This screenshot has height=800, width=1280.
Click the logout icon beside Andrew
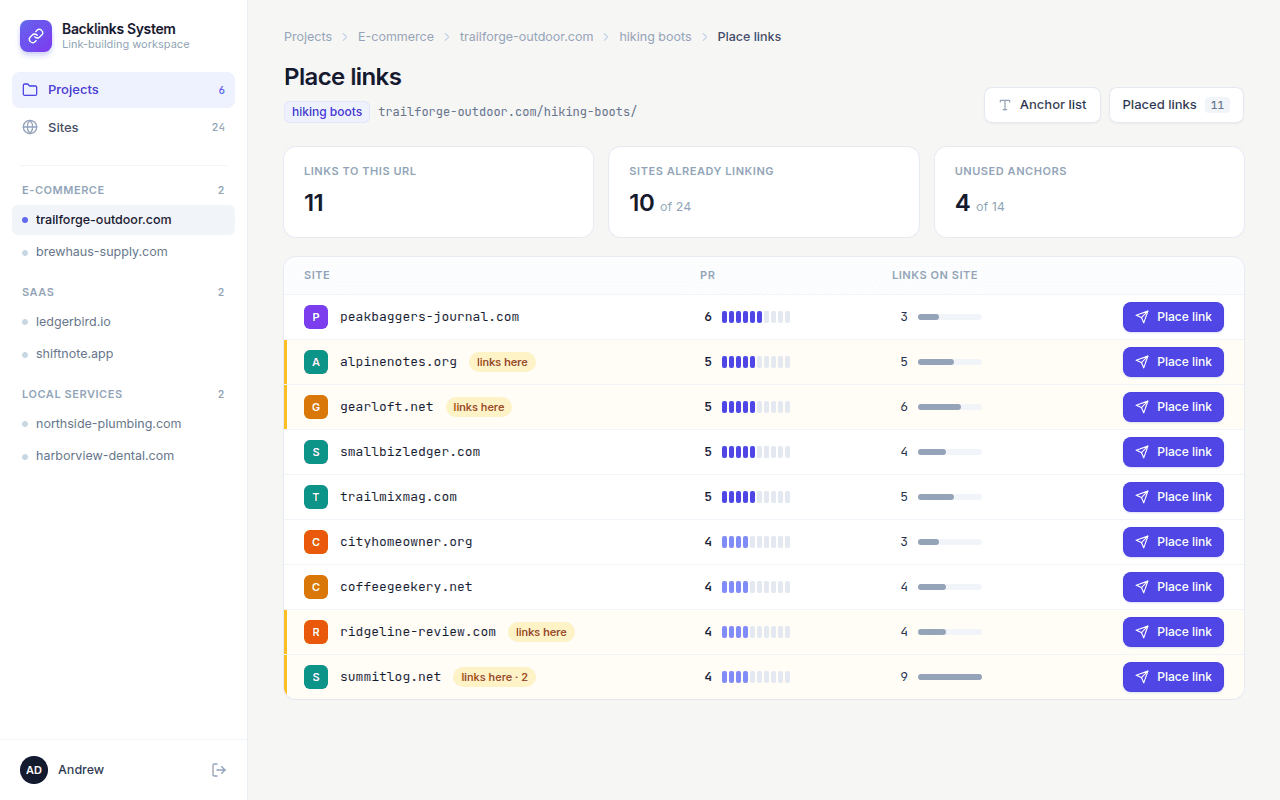219,770
